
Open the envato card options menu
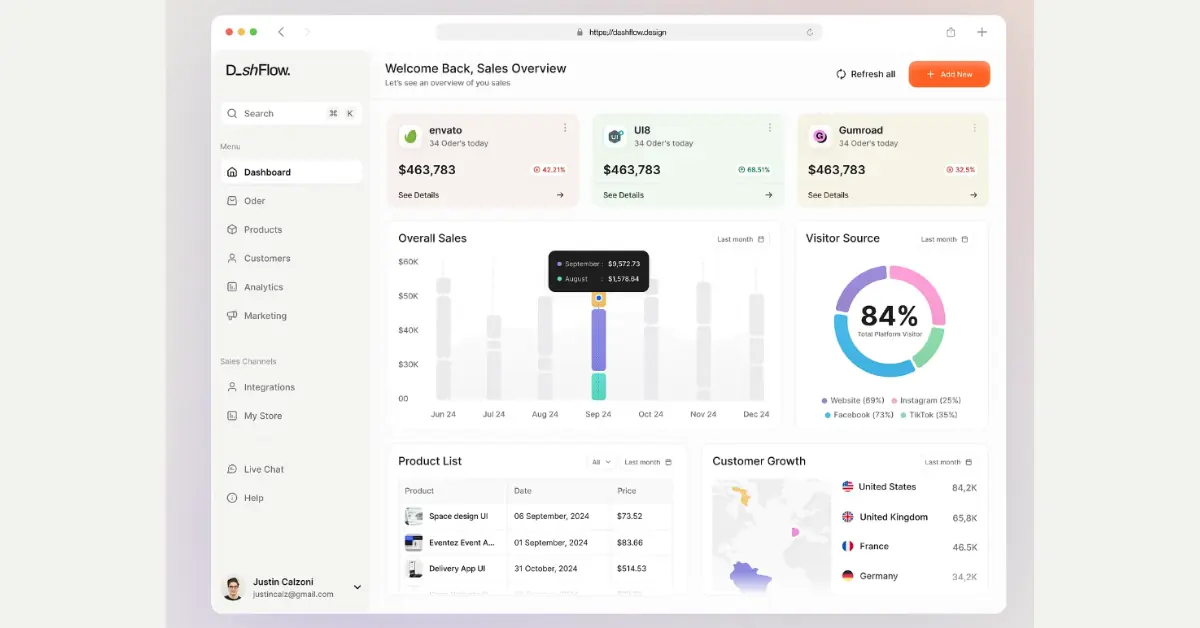tap(566, 127)
